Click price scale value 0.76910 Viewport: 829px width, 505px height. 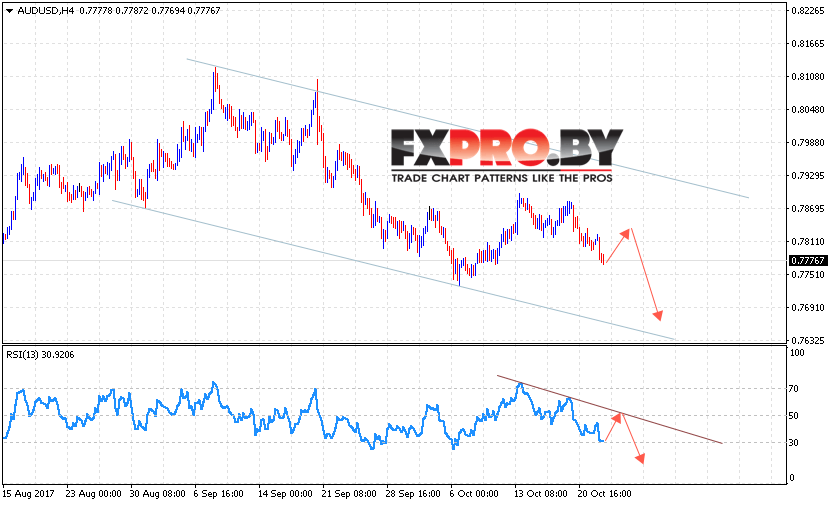point(808,308)
